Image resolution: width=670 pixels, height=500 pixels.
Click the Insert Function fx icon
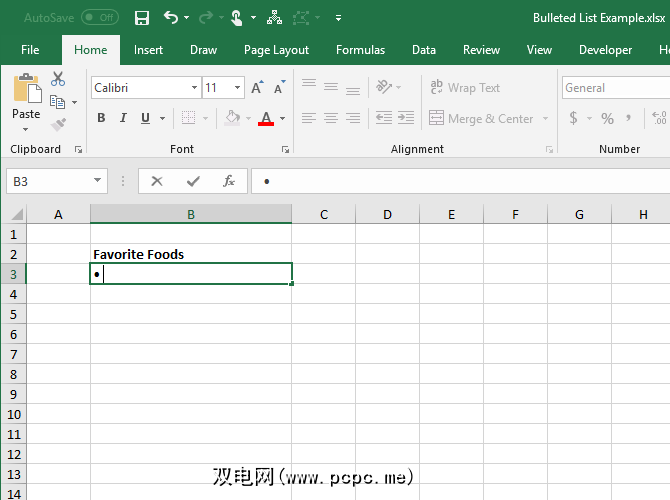229,181
